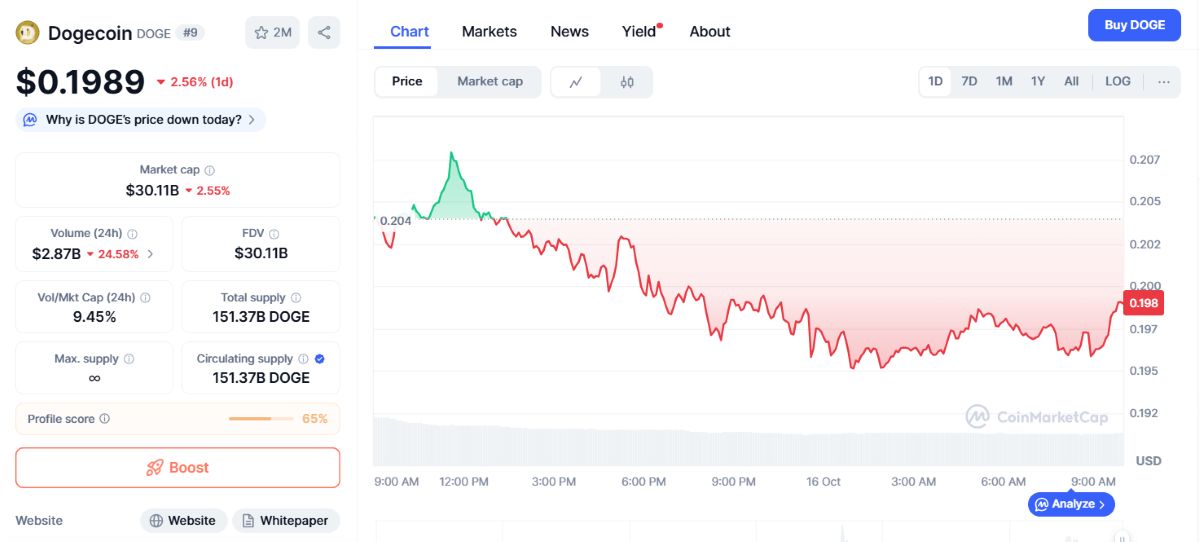Expand Why is DOGE's price down today

coord(140,120)
